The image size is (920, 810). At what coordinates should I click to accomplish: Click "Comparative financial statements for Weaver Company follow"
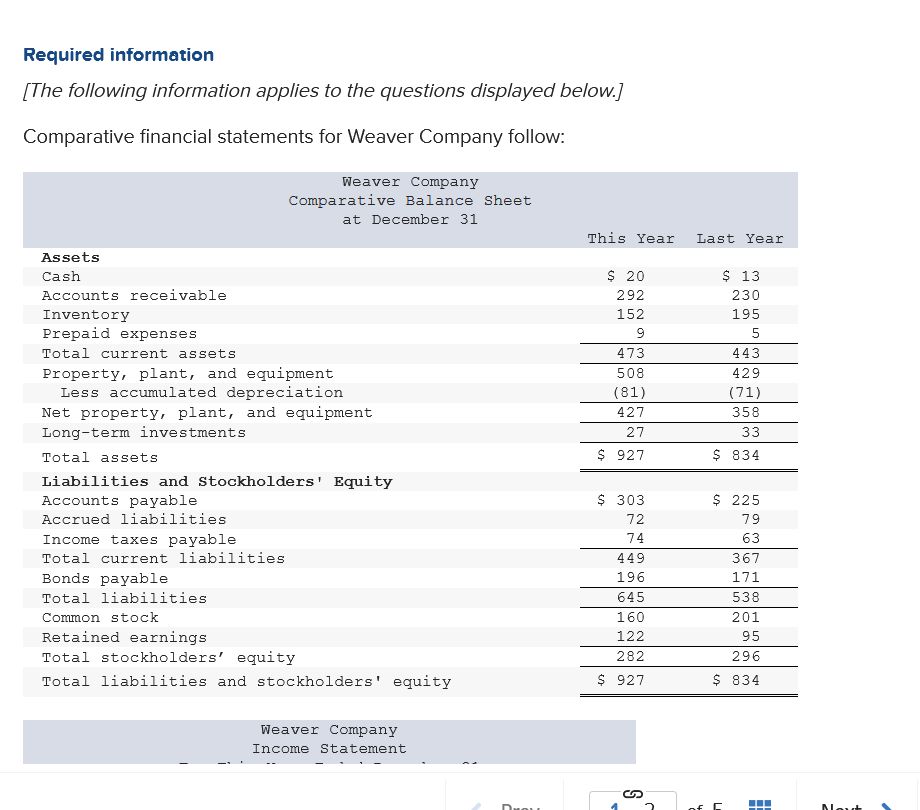pyautogui.click(x=294, y=136)
